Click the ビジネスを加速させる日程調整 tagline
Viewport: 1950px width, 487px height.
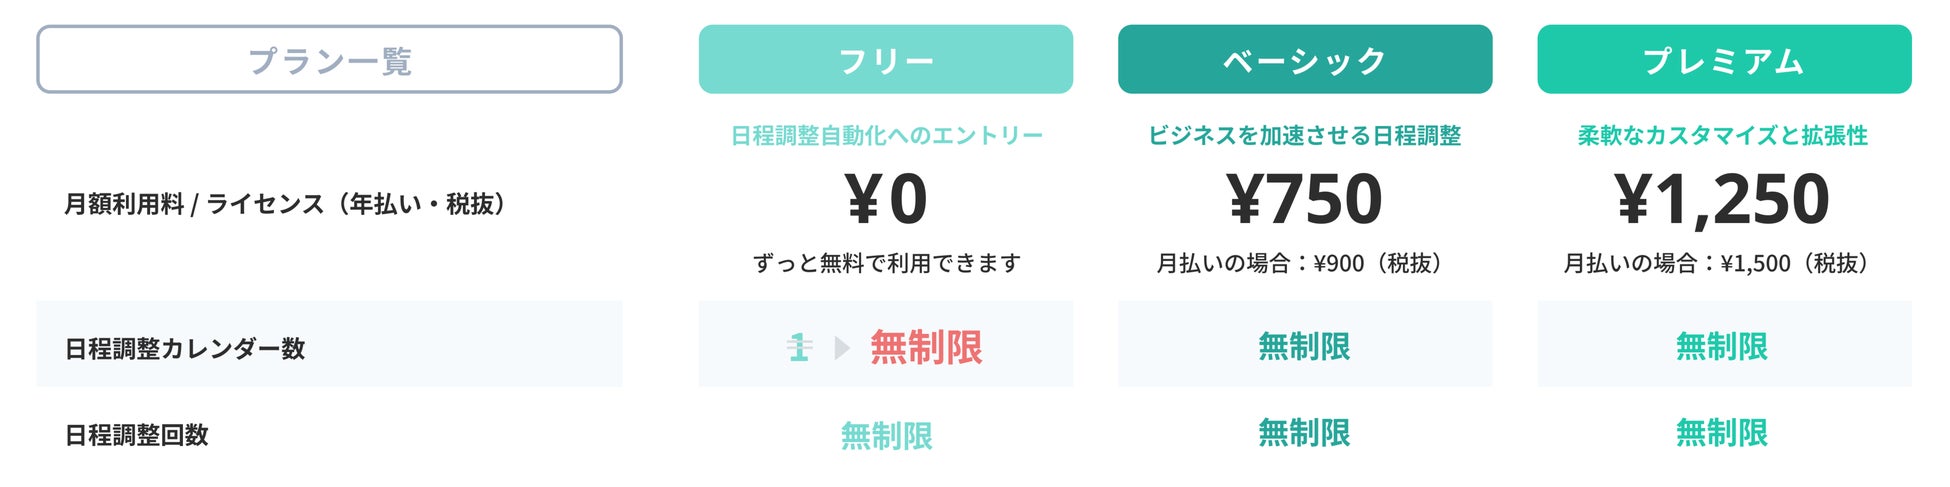click(x=1304, y=136)
